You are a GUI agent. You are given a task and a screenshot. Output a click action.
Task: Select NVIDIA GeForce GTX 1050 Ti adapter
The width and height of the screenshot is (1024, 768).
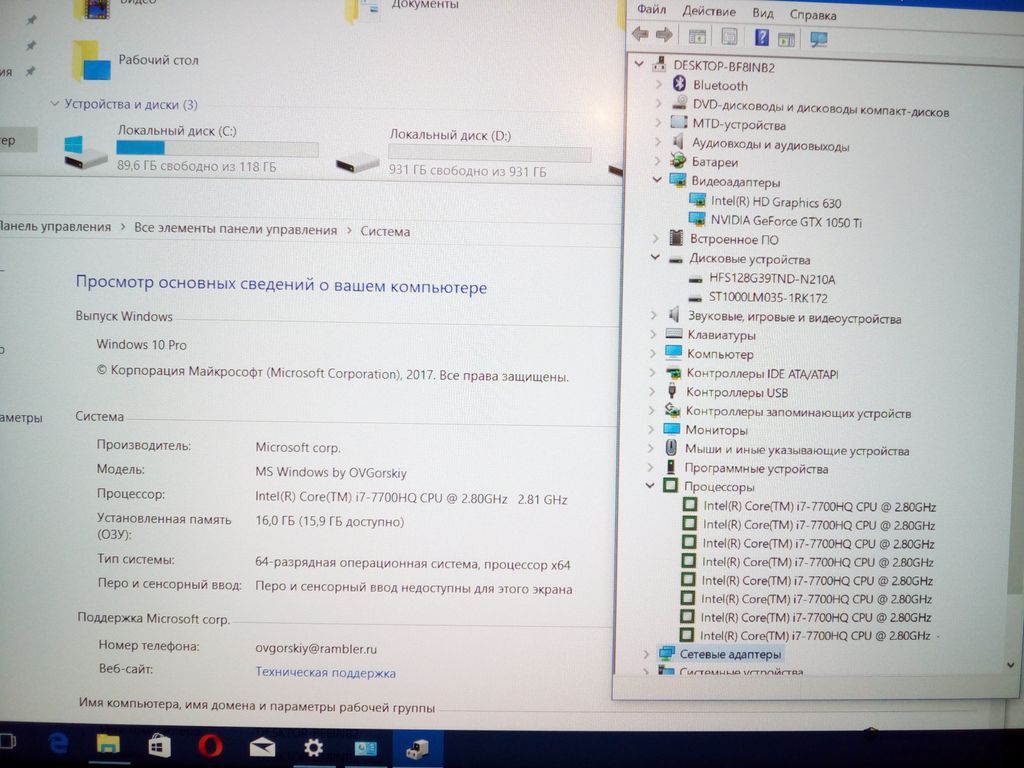coord(785,220)
